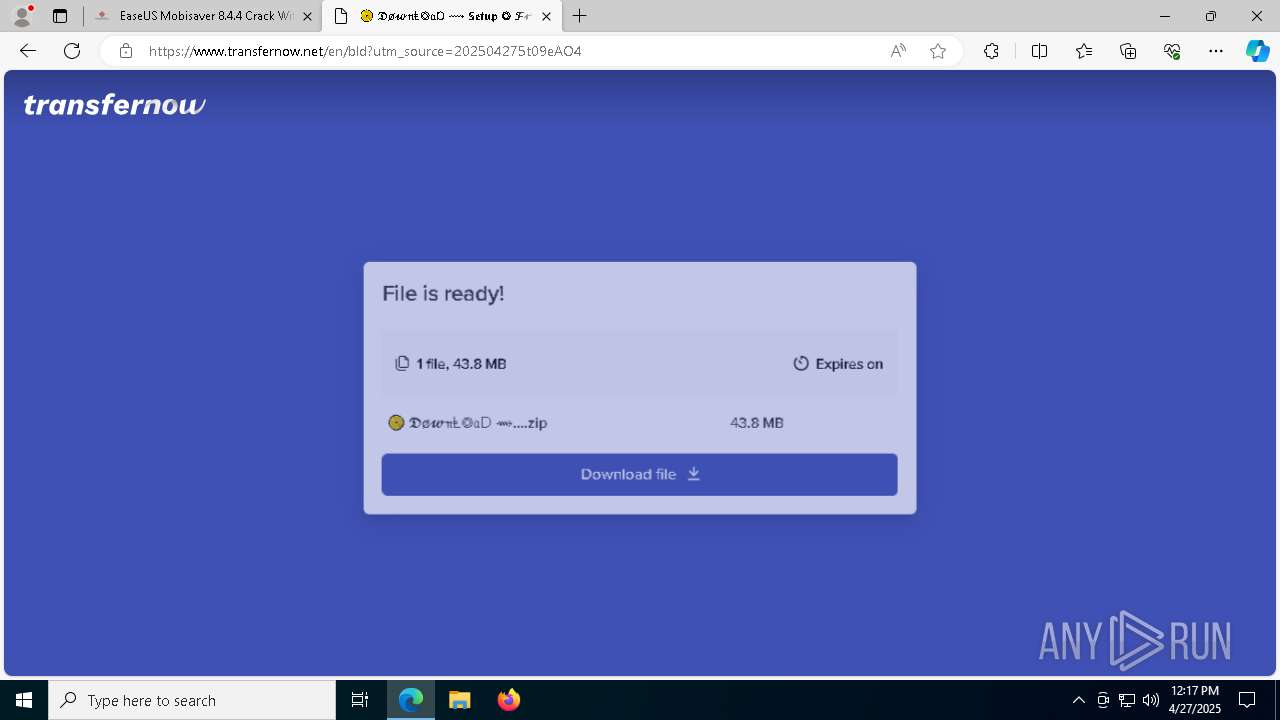Open Read aloud in address bar

(x=898, y=51)
